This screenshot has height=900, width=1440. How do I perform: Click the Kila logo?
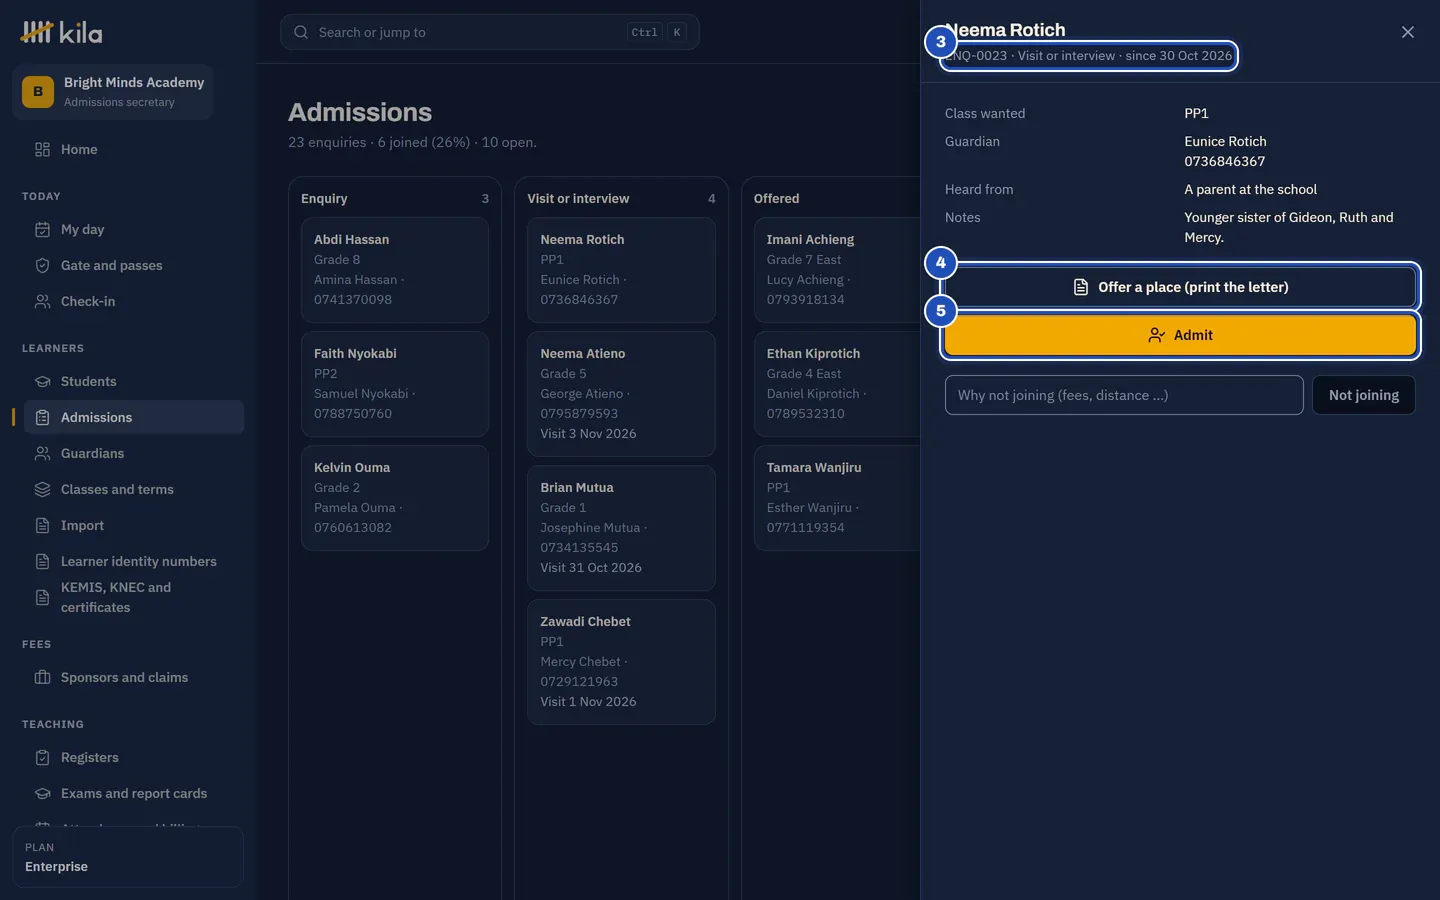(x=62, y=32)
